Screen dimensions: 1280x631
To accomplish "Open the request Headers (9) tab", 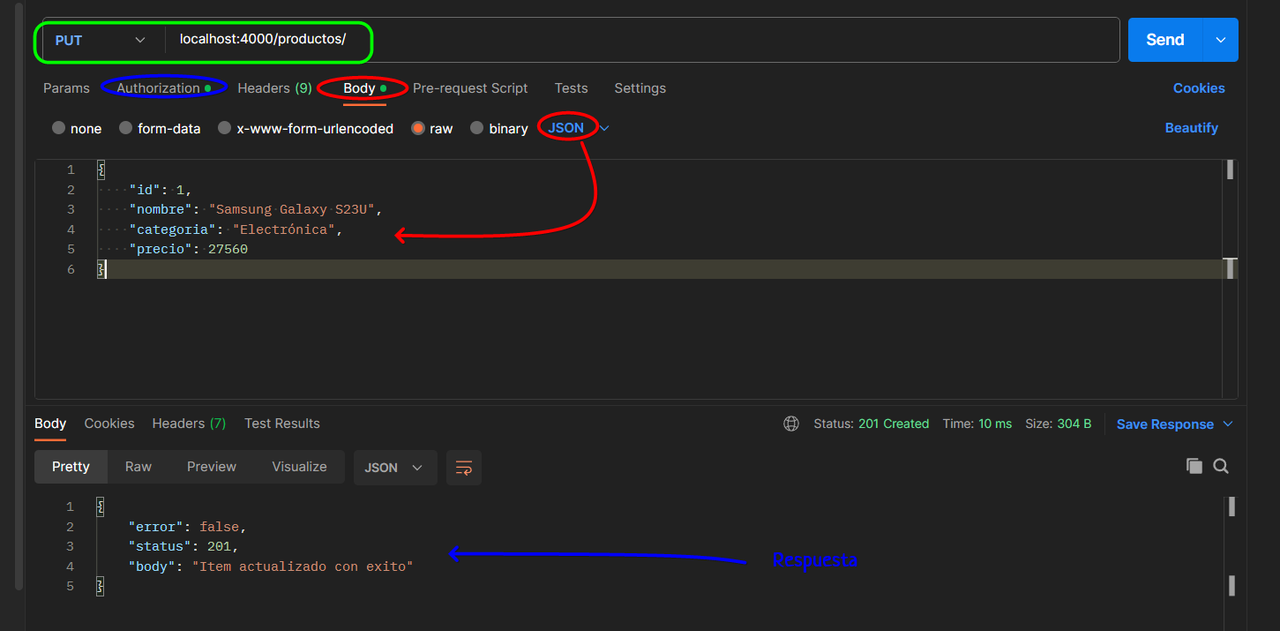I will click(x=275, y=88).
